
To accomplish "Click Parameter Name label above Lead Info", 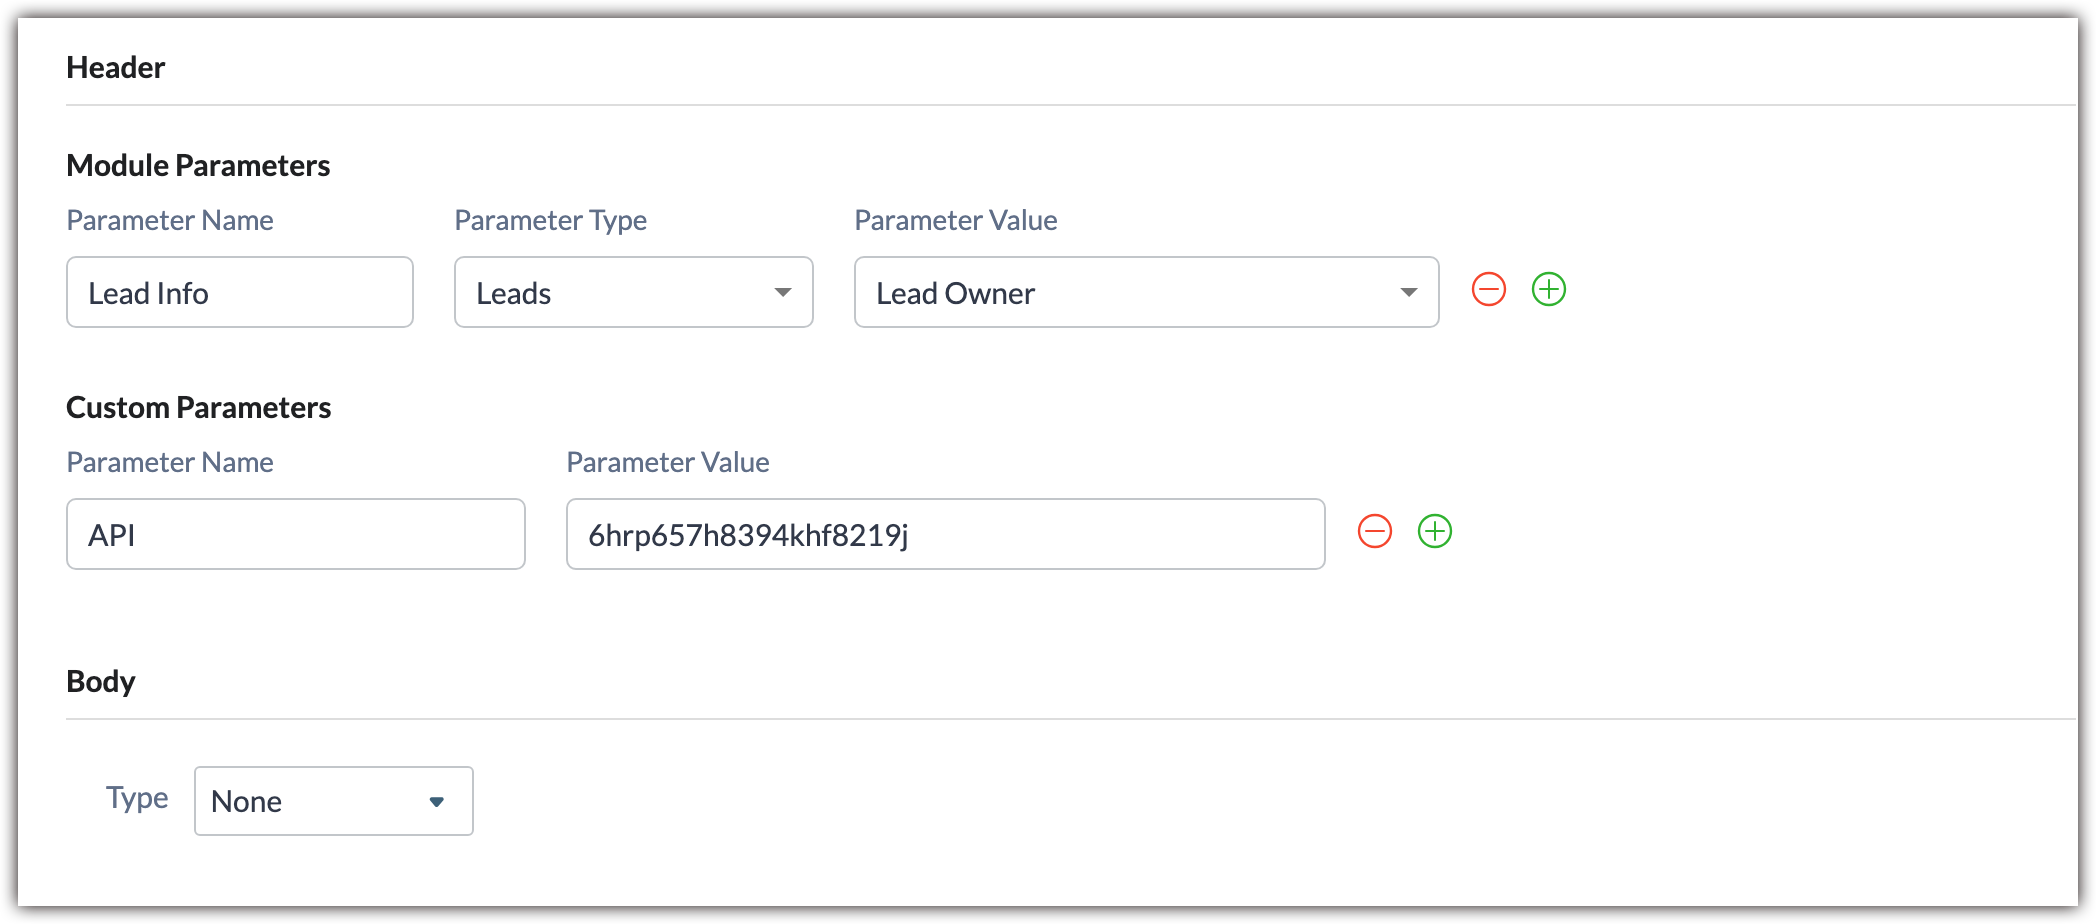I will pyautogui.click(x=170, y=221).
